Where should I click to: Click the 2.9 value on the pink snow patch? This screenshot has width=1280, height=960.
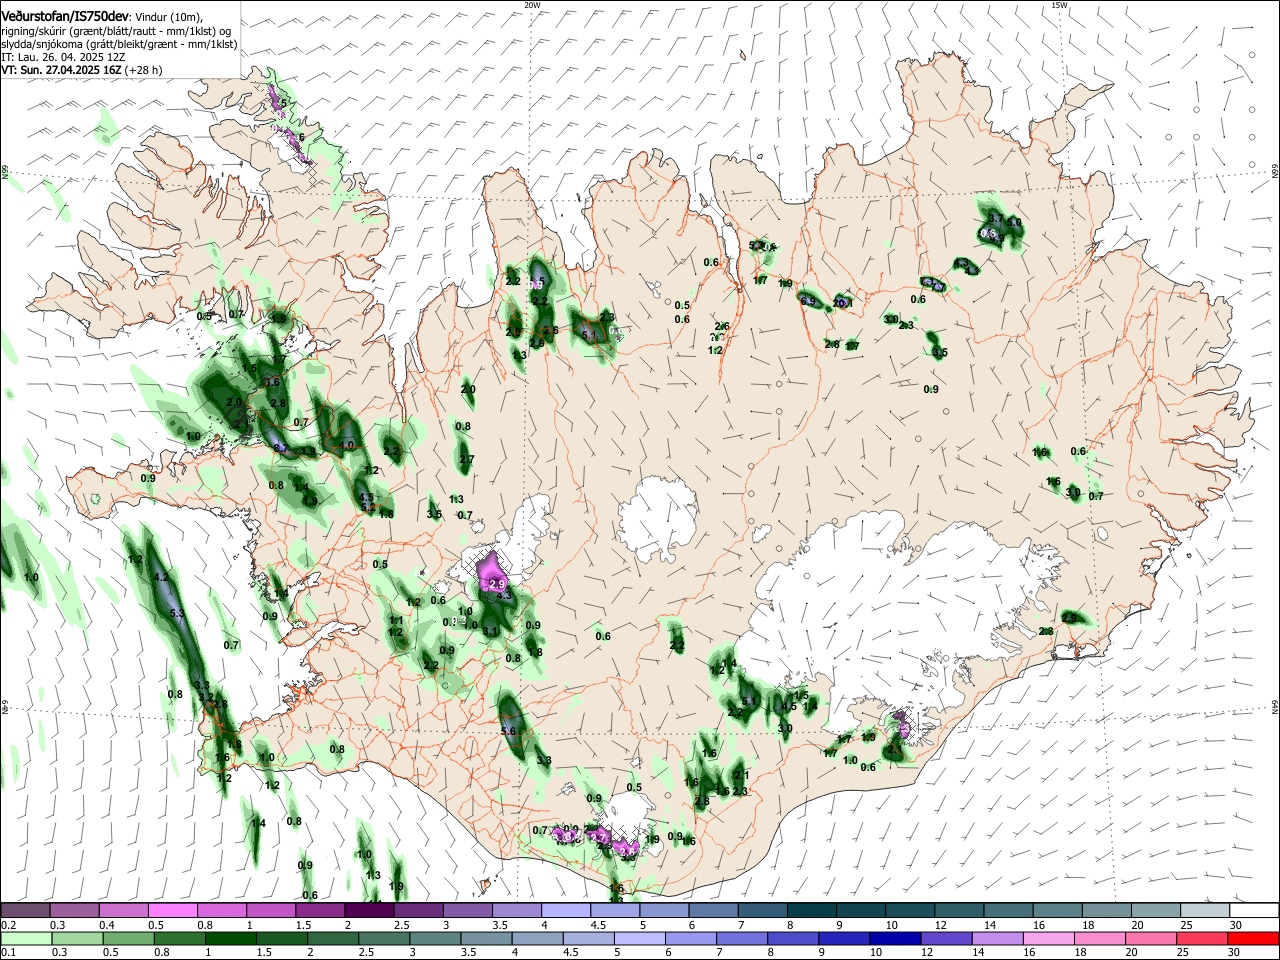click(497, 582)
